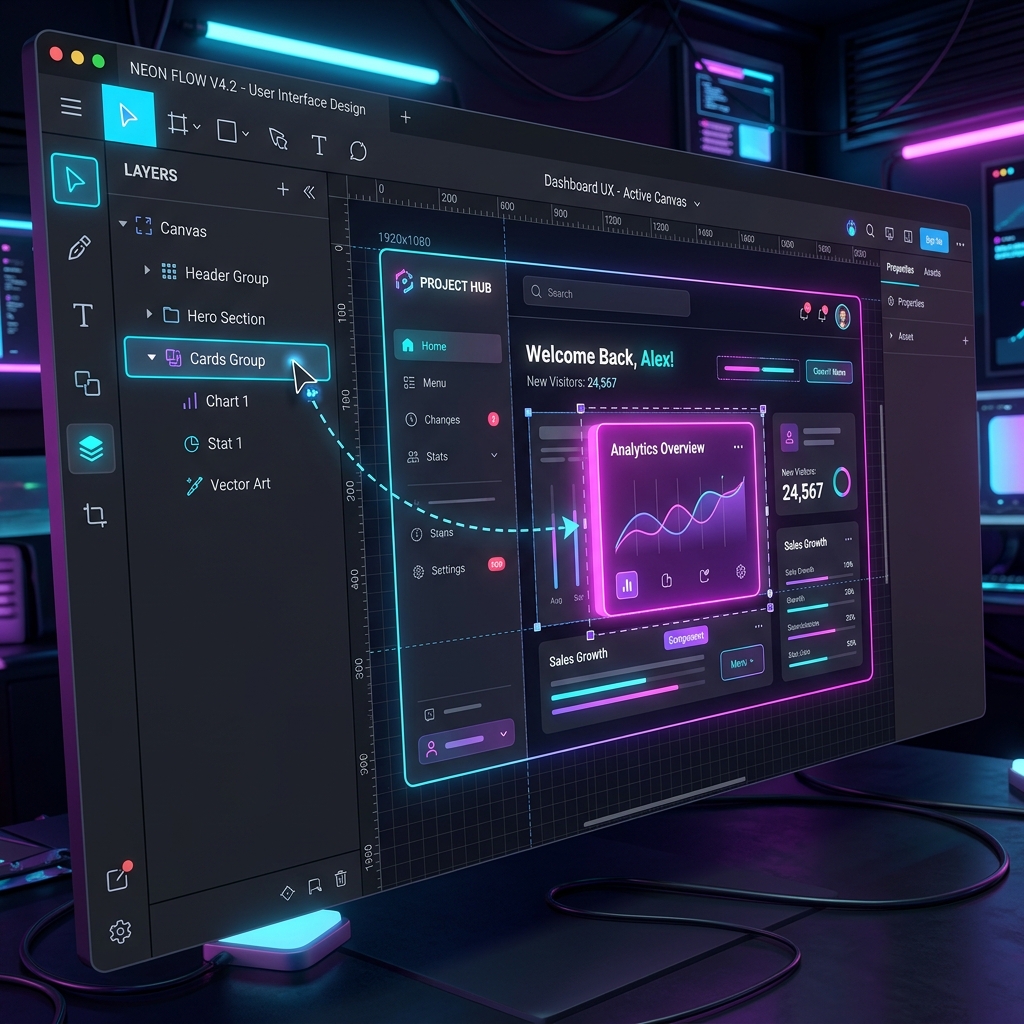Open the Properties tab
Image resolution: width=1024 pixels, height=1024 pixels.
(x=900, y=268)
